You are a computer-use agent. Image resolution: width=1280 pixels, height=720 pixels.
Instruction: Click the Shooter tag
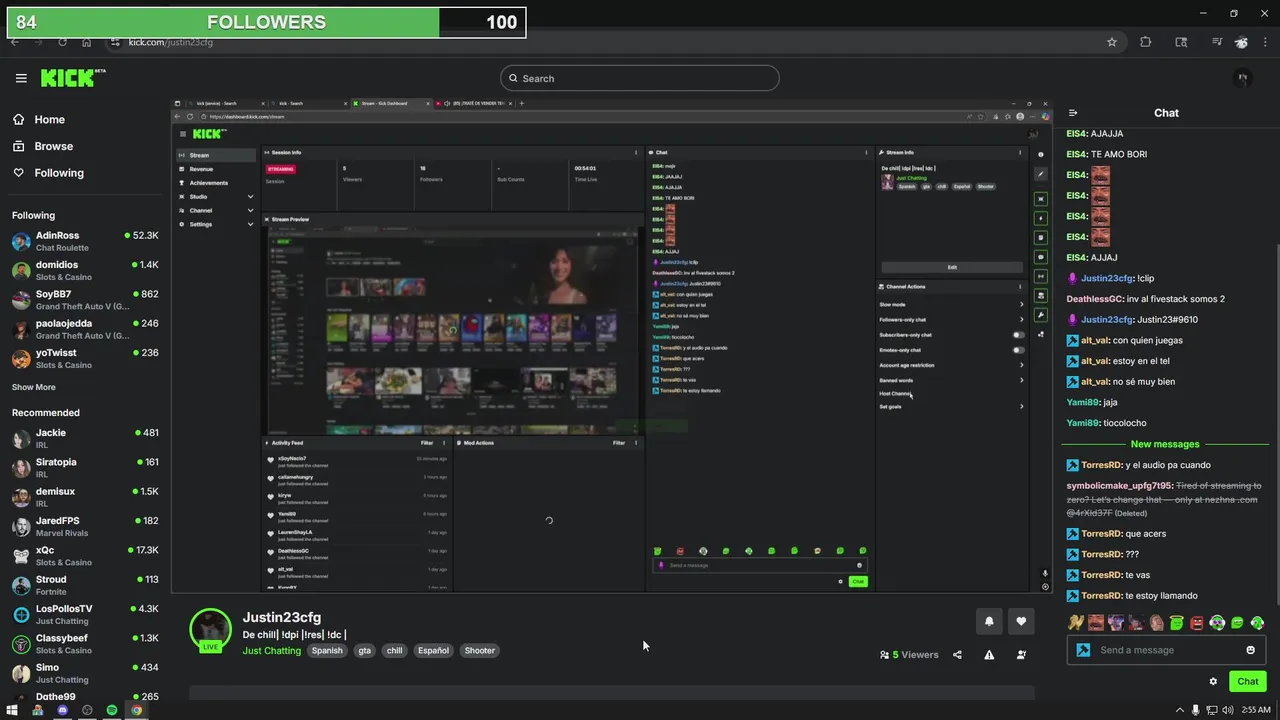479,650
